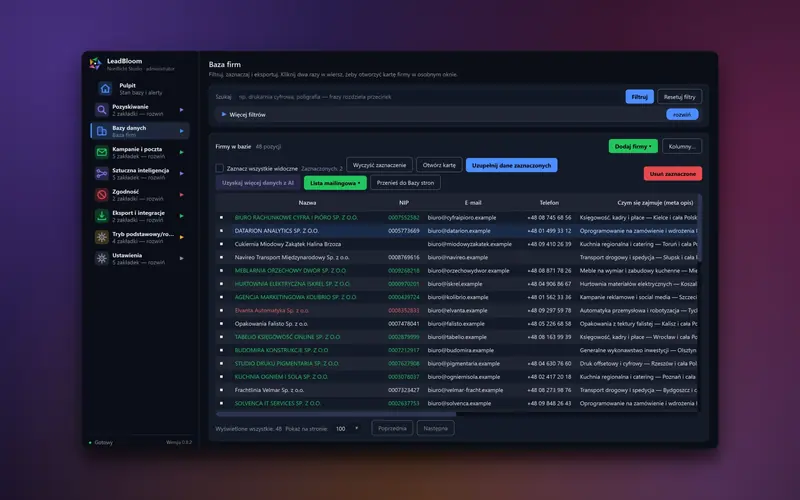Focus the Szukaj search field

coord(428,96)
